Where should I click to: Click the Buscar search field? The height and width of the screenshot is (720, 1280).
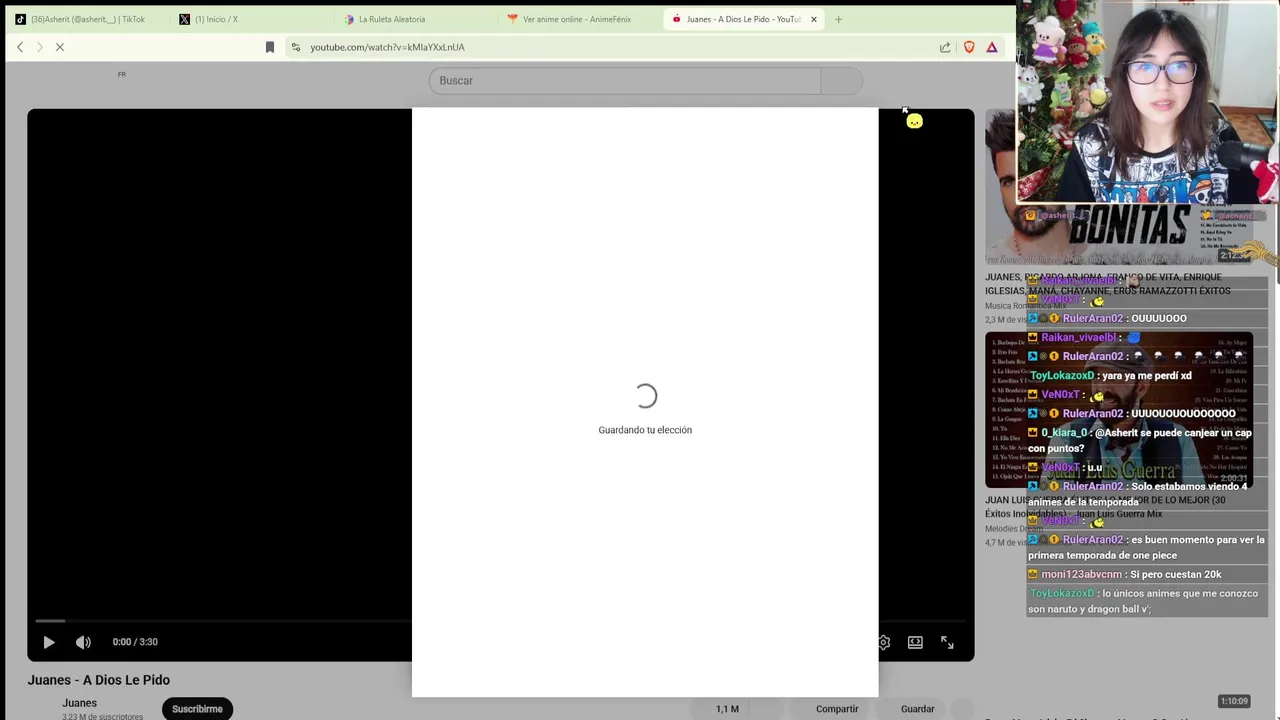[x=625, y=80]
